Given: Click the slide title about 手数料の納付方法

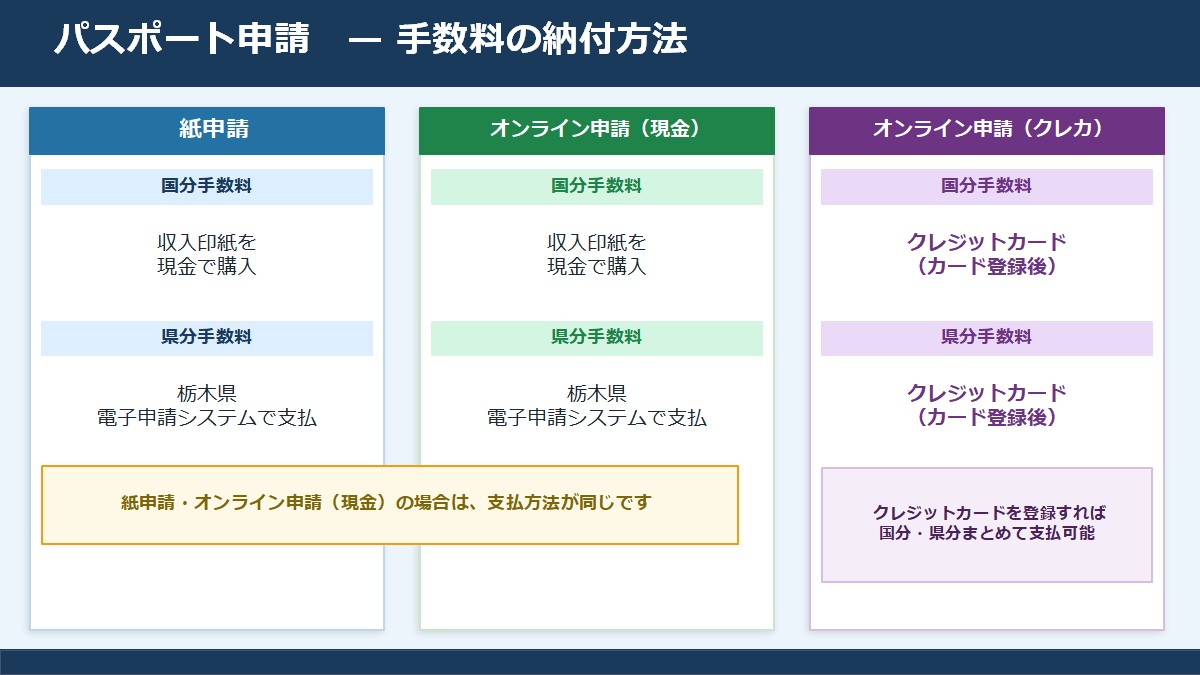Looking at the screenshot, I should (370, 40).
